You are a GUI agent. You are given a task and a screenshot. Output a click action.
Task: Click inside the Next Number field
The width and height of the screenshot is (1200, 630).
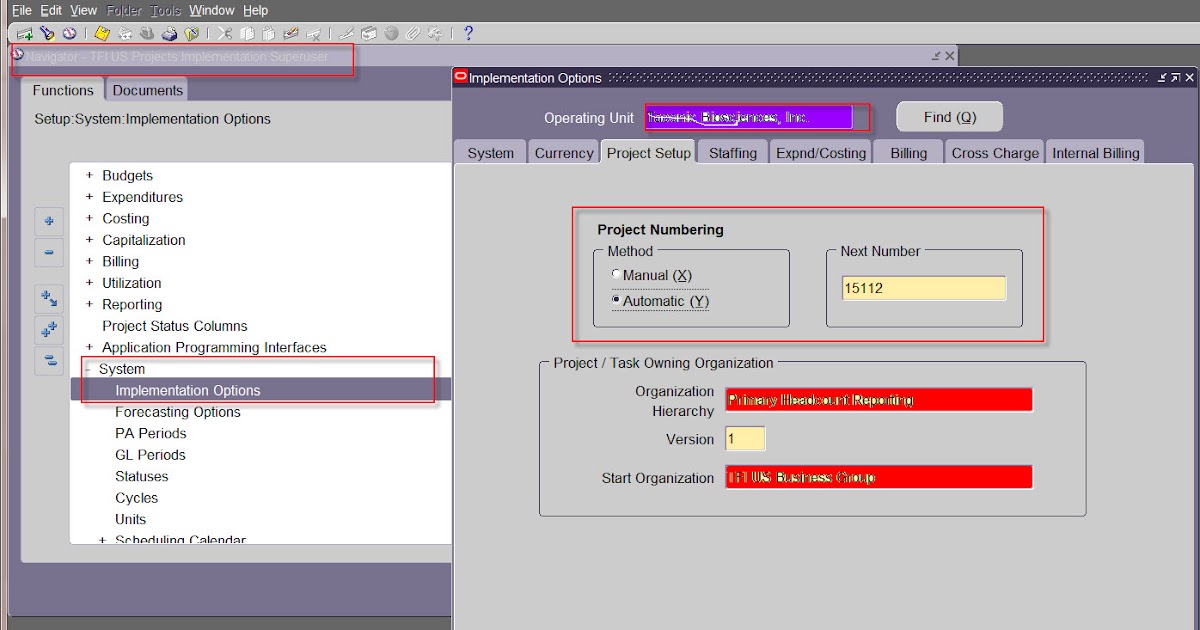coord(922,287)
